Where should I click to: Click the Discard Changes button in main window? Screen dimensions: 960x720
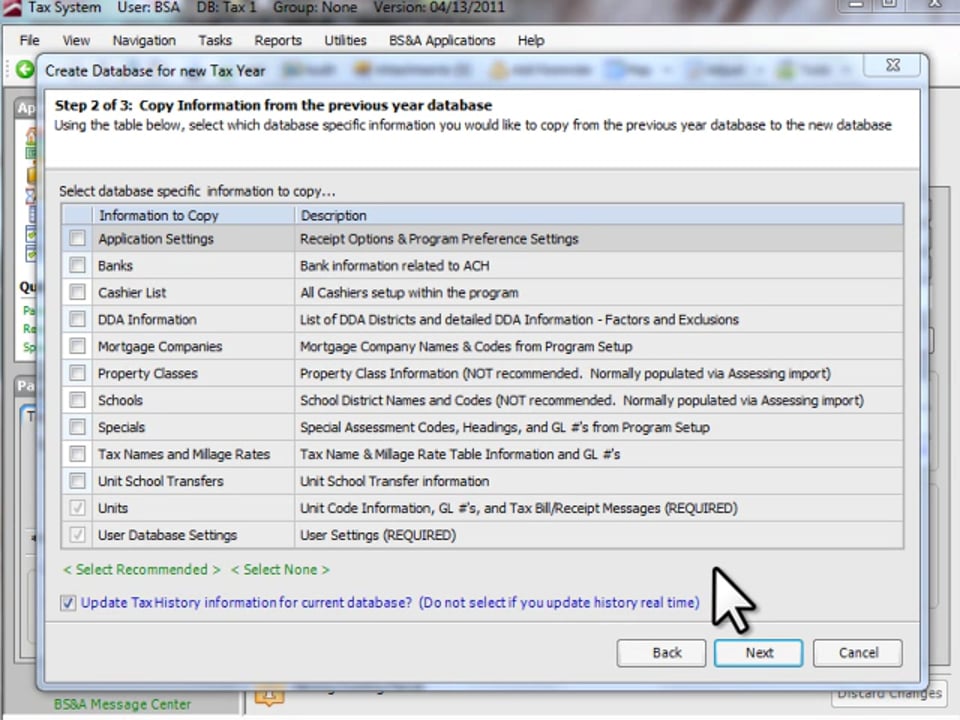[889, 693]
